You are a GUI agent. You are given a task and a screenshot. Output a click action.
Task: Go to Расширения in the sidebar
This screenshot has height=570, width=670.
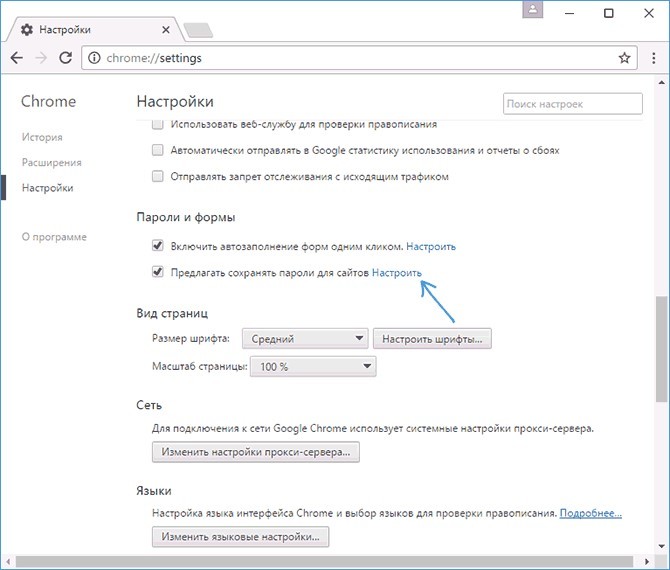[51, 162]
